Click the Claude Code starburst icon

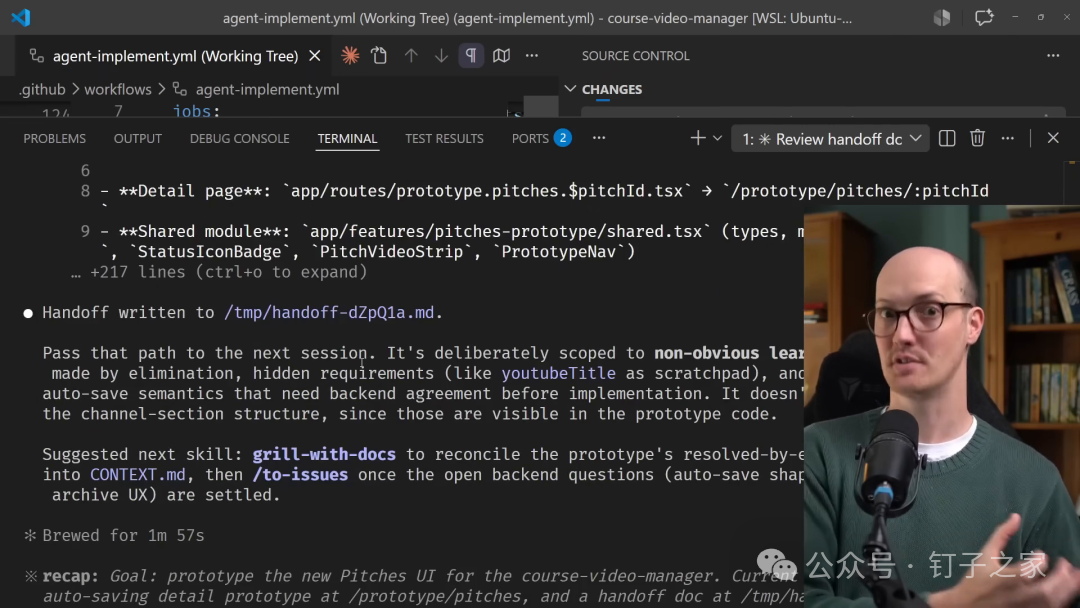[350, 56]
